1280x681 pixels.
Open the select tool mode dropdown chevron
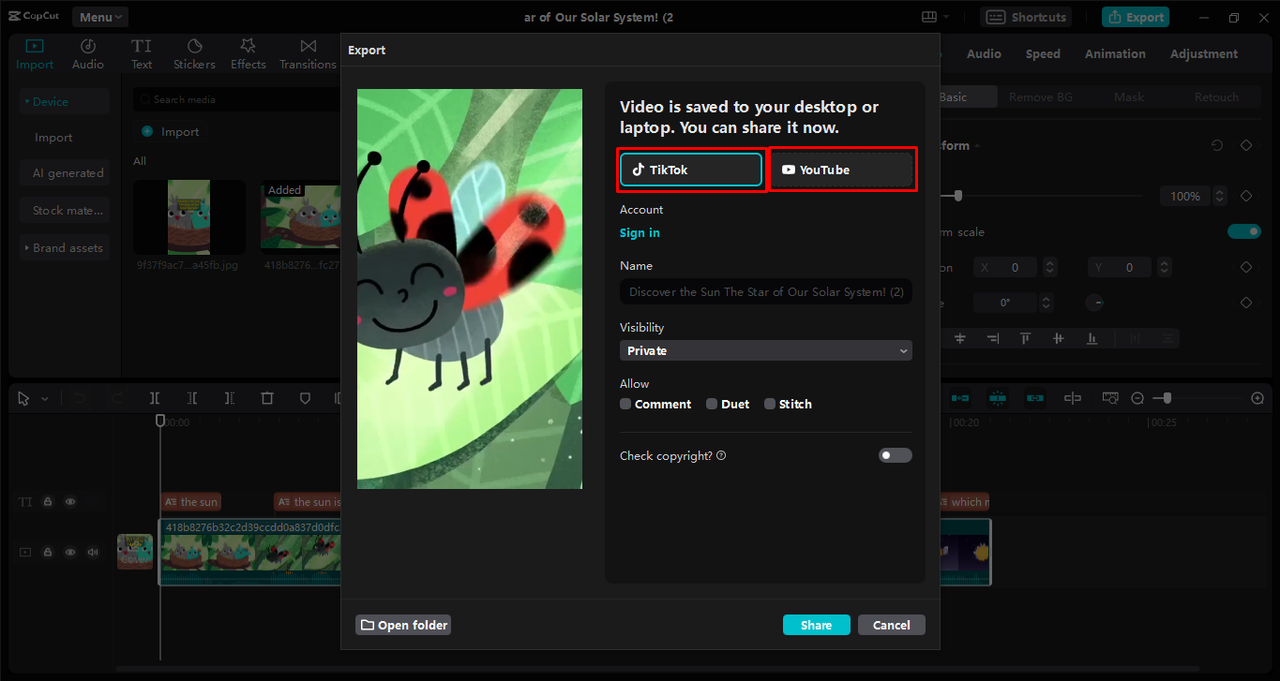click(44, 399)
